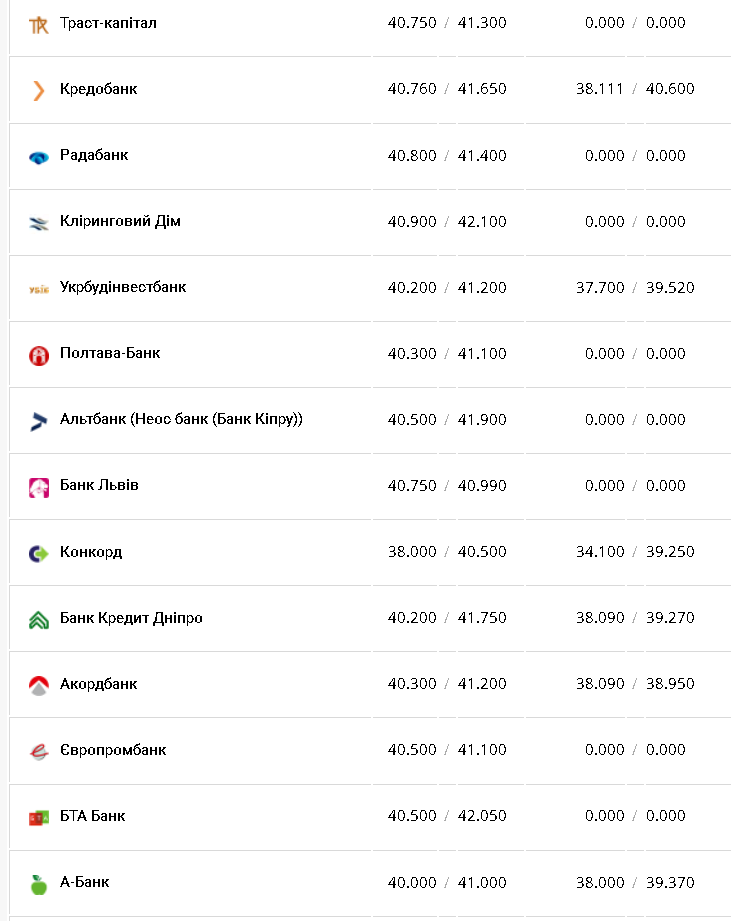The image size is (731, 921).
Task: Click the pink Банк Львів logo icon
Action: pyautogui.click(x=39, y=487)
